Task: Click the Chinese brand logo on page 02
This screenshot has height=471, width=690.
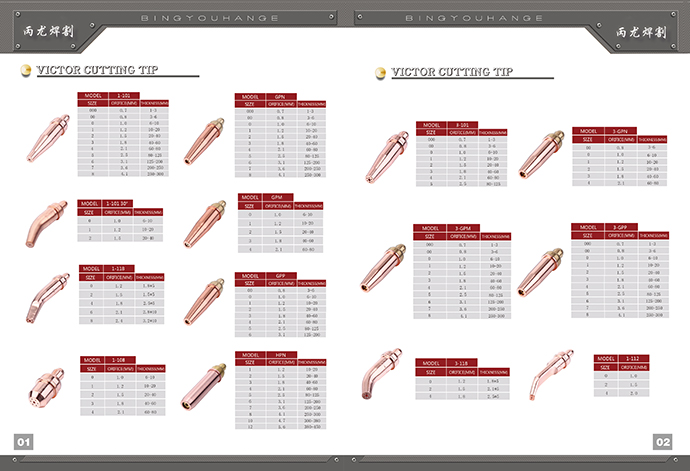Action: point(641,32)
